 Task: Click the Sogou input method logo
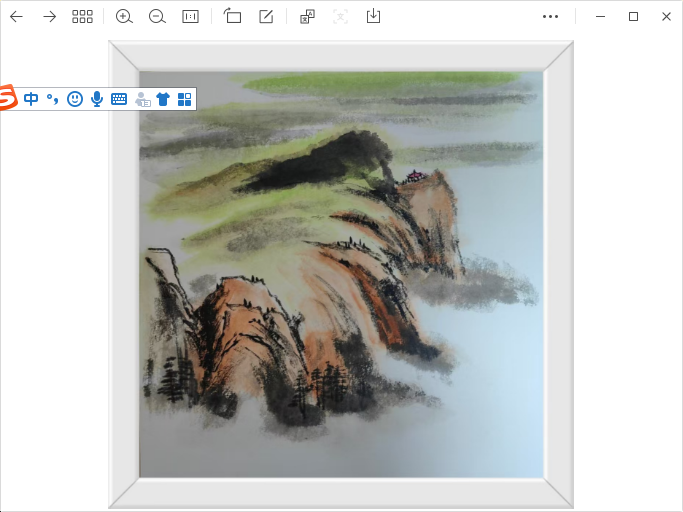(x=8, y=98)
